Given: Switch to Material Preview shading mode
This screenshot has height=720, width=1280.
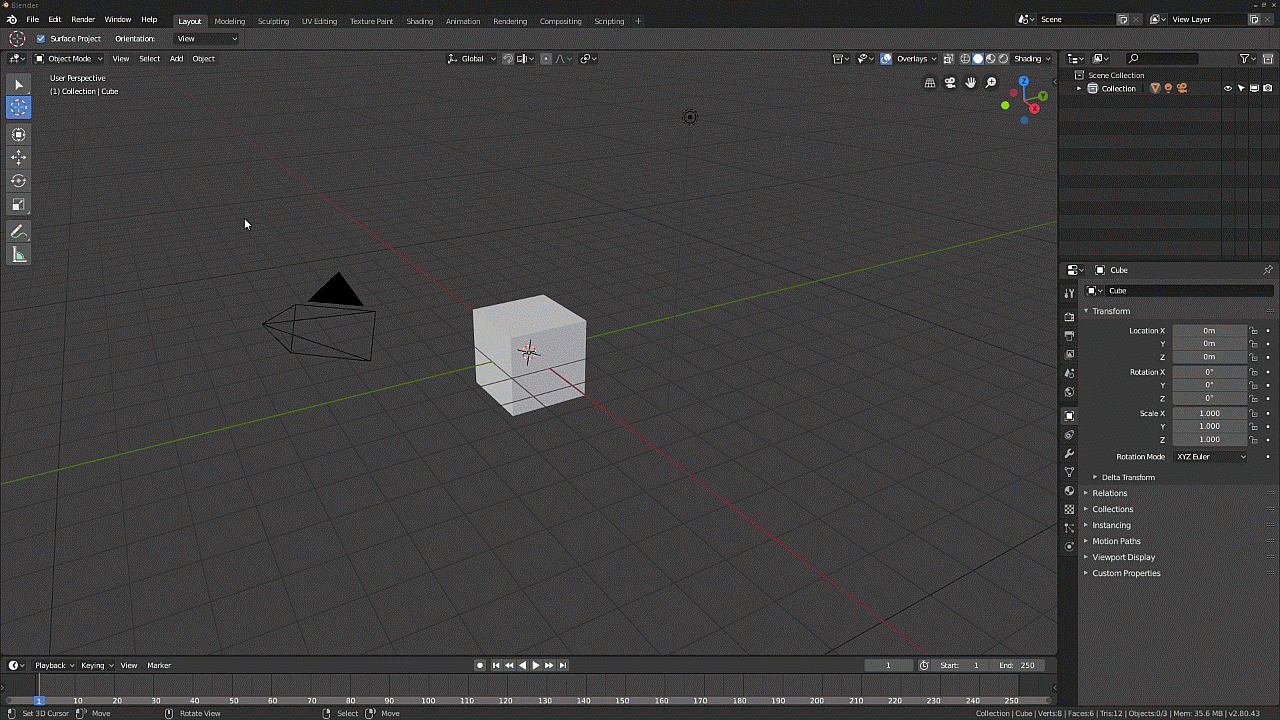Looking at the screenshot, I should coord(991,58).
